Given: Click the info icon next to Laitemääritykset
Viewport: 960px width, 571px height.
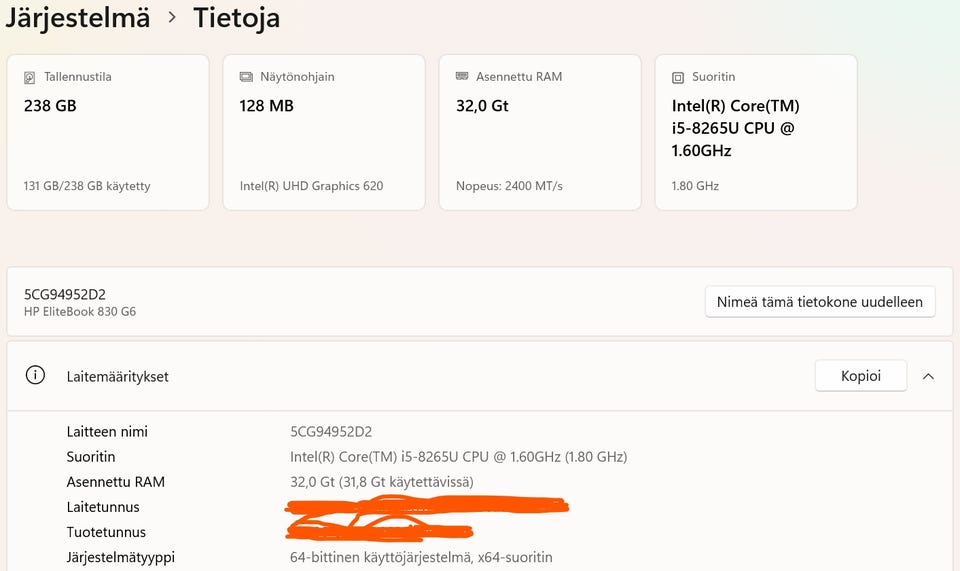Looking at the screenshot, I should coord(36,376).
